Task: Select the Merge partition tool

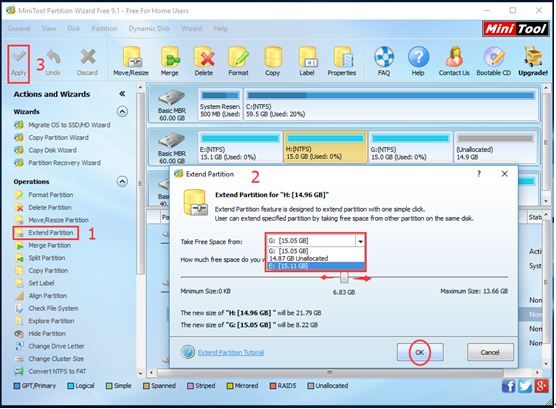Action: coord(169,62)
